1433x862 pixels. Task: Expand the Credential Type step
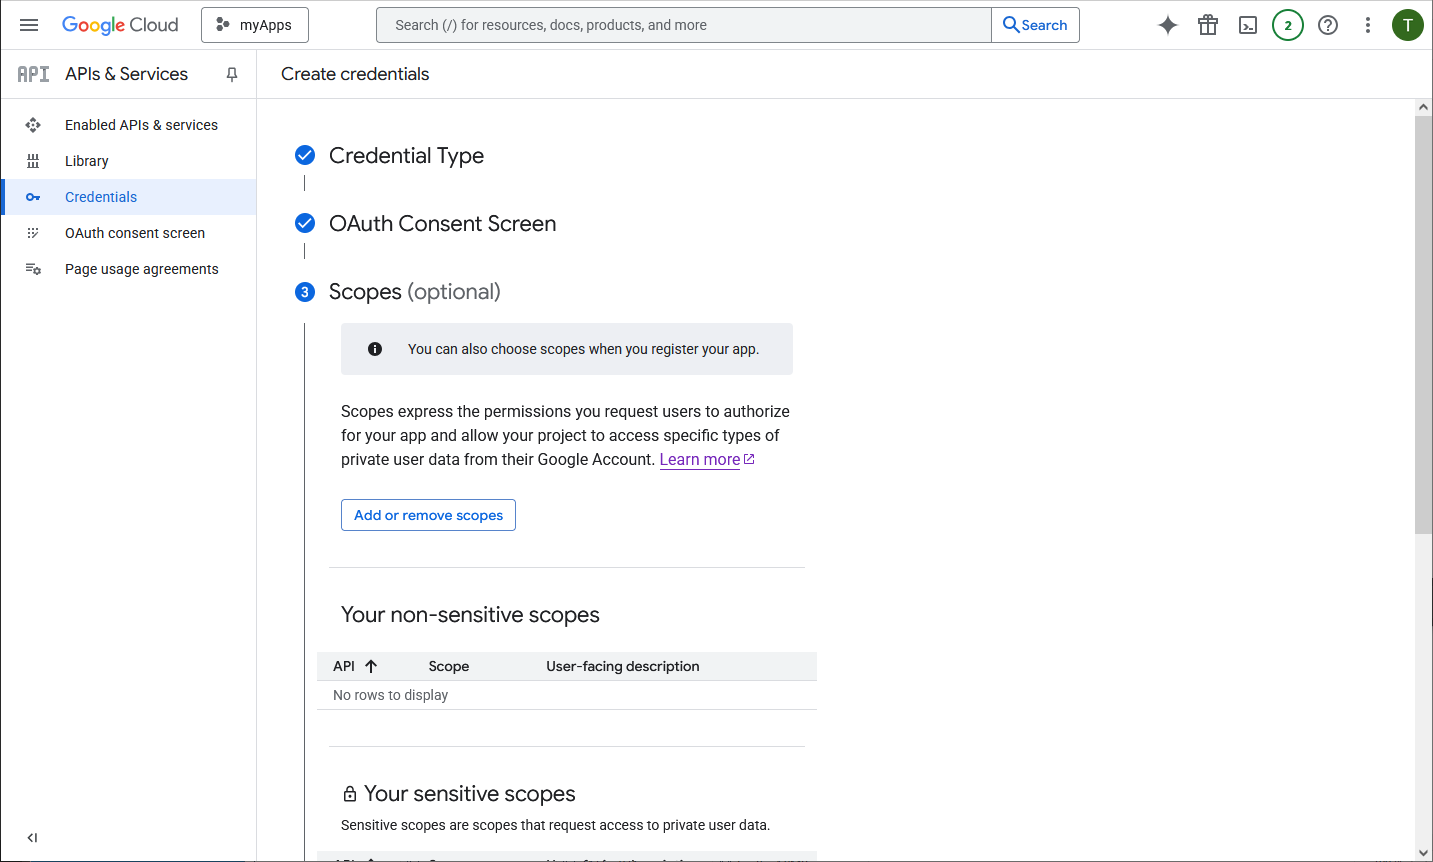click(x=406, y=155)
